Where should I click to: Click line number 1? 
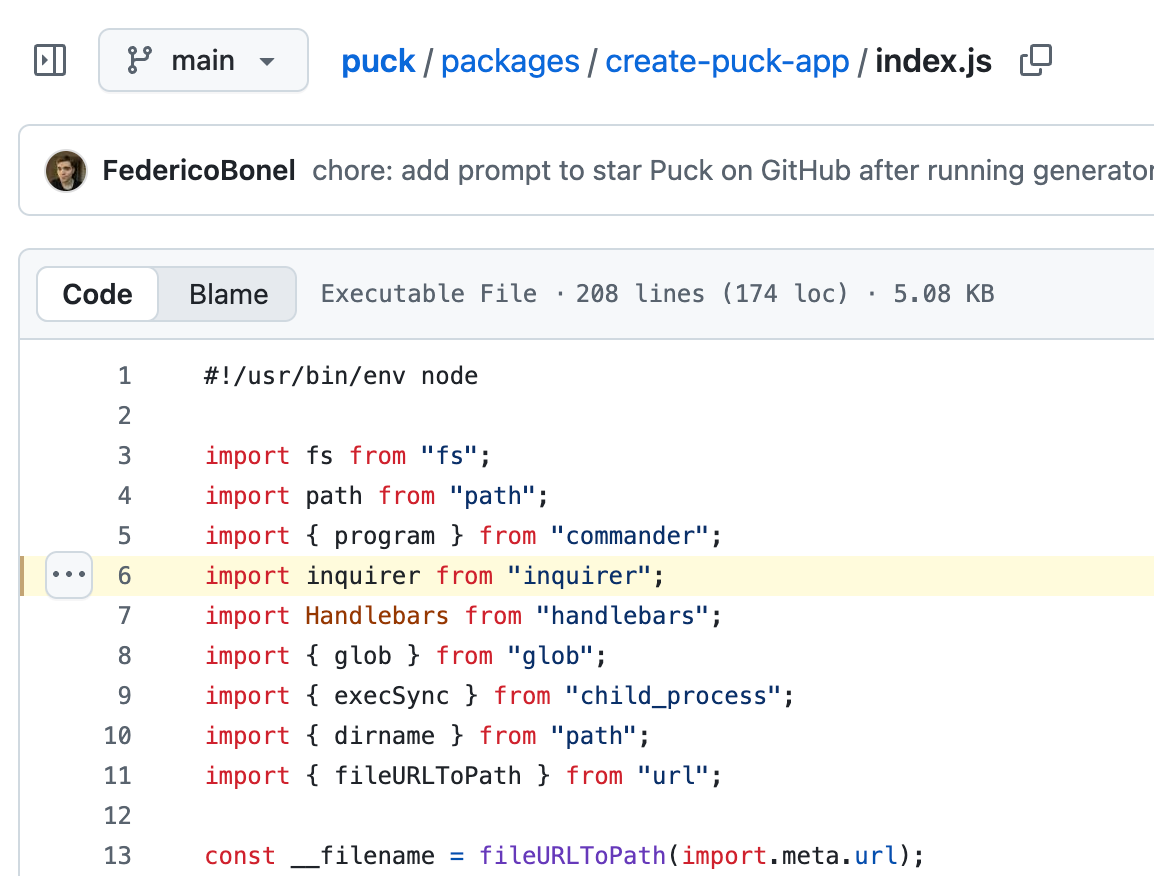click(x=124, y=375)
